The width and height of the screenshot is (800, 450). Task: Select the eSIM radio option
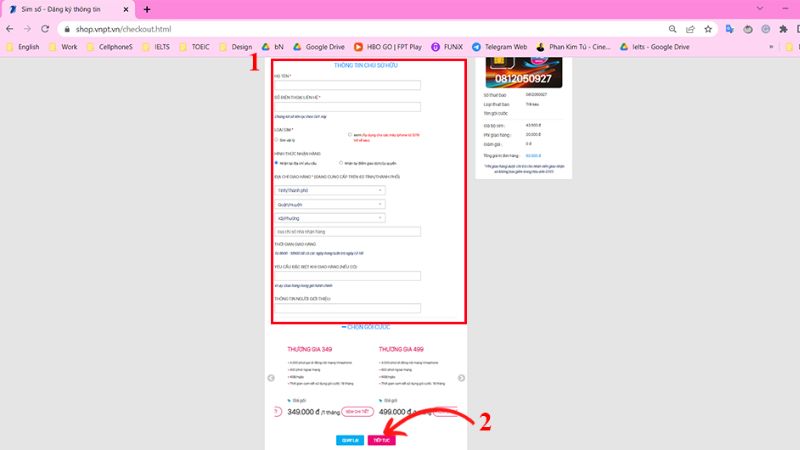(x=349, y=134)
